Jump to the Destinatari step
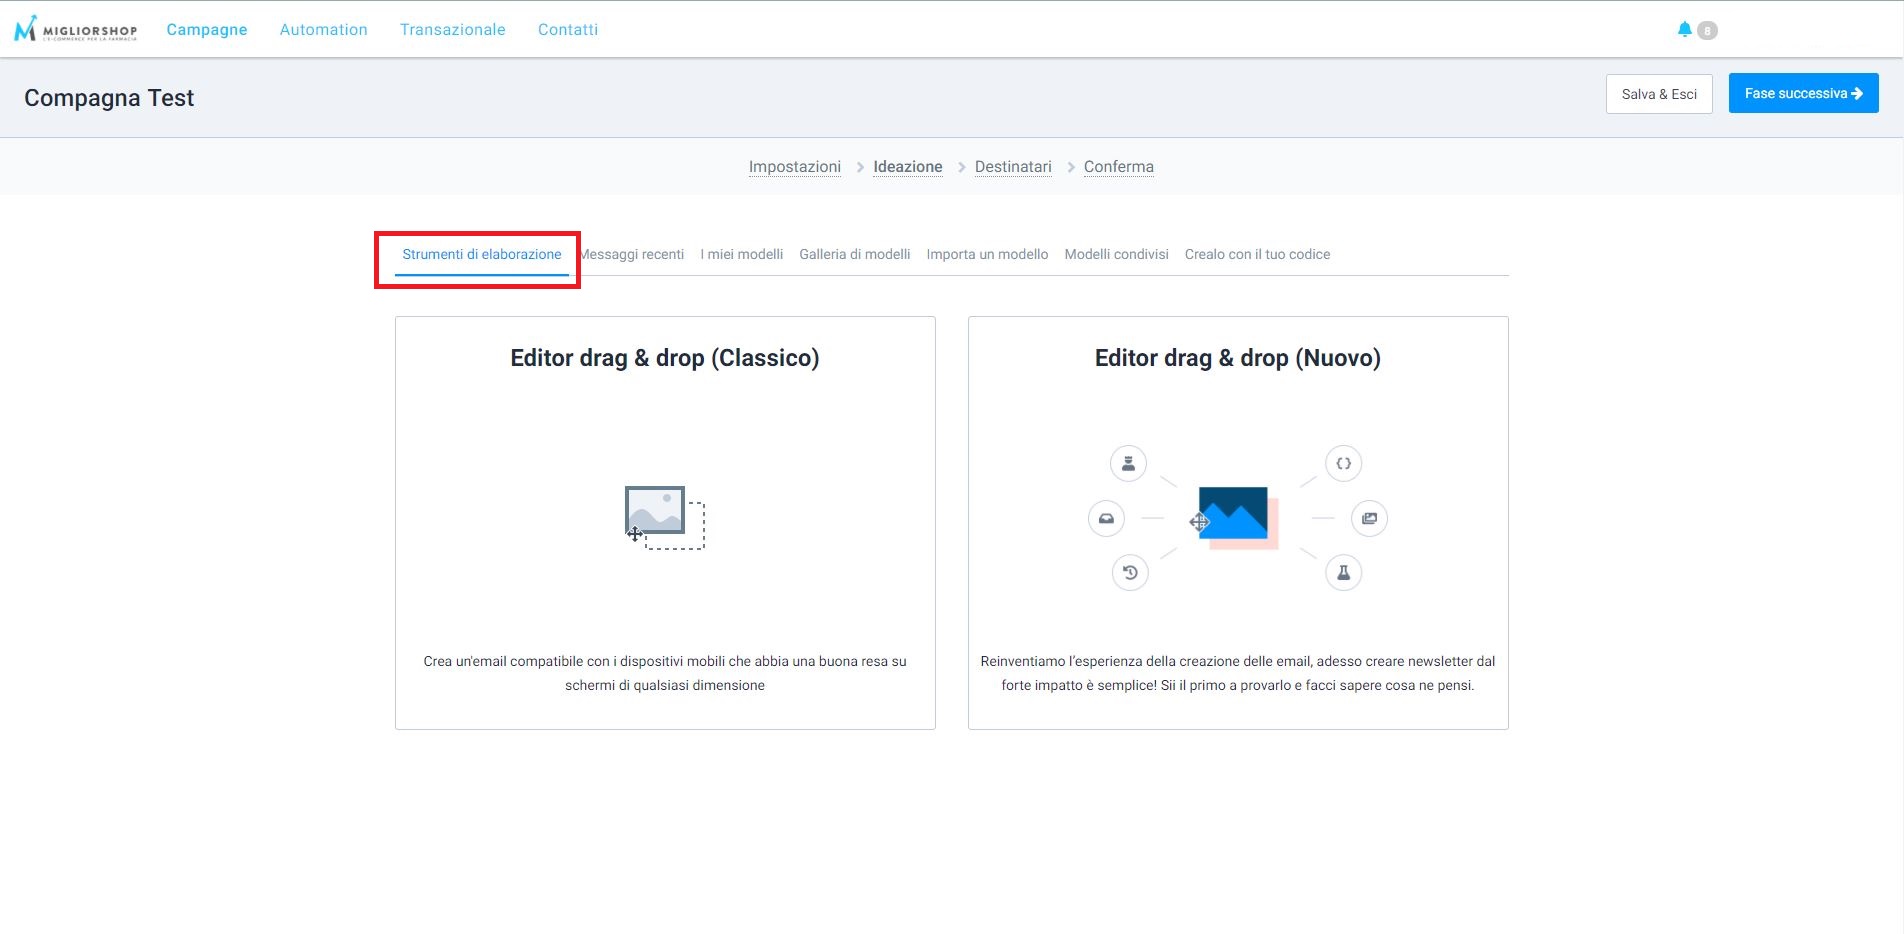The image size is (1904, 934). [1013, 167]
